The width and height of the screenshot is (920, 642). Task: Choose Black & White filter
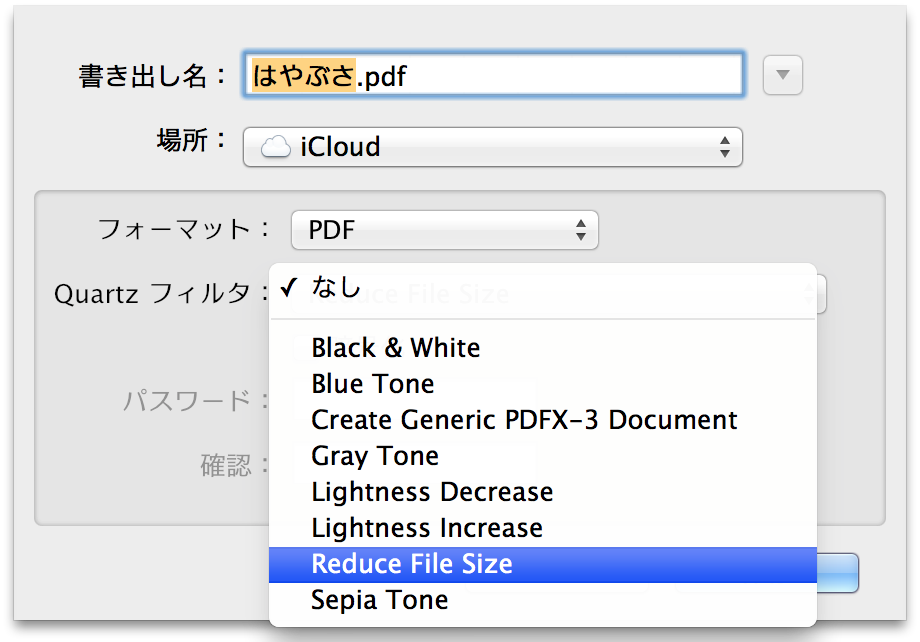pyautogui.click(x=396, y=348)
